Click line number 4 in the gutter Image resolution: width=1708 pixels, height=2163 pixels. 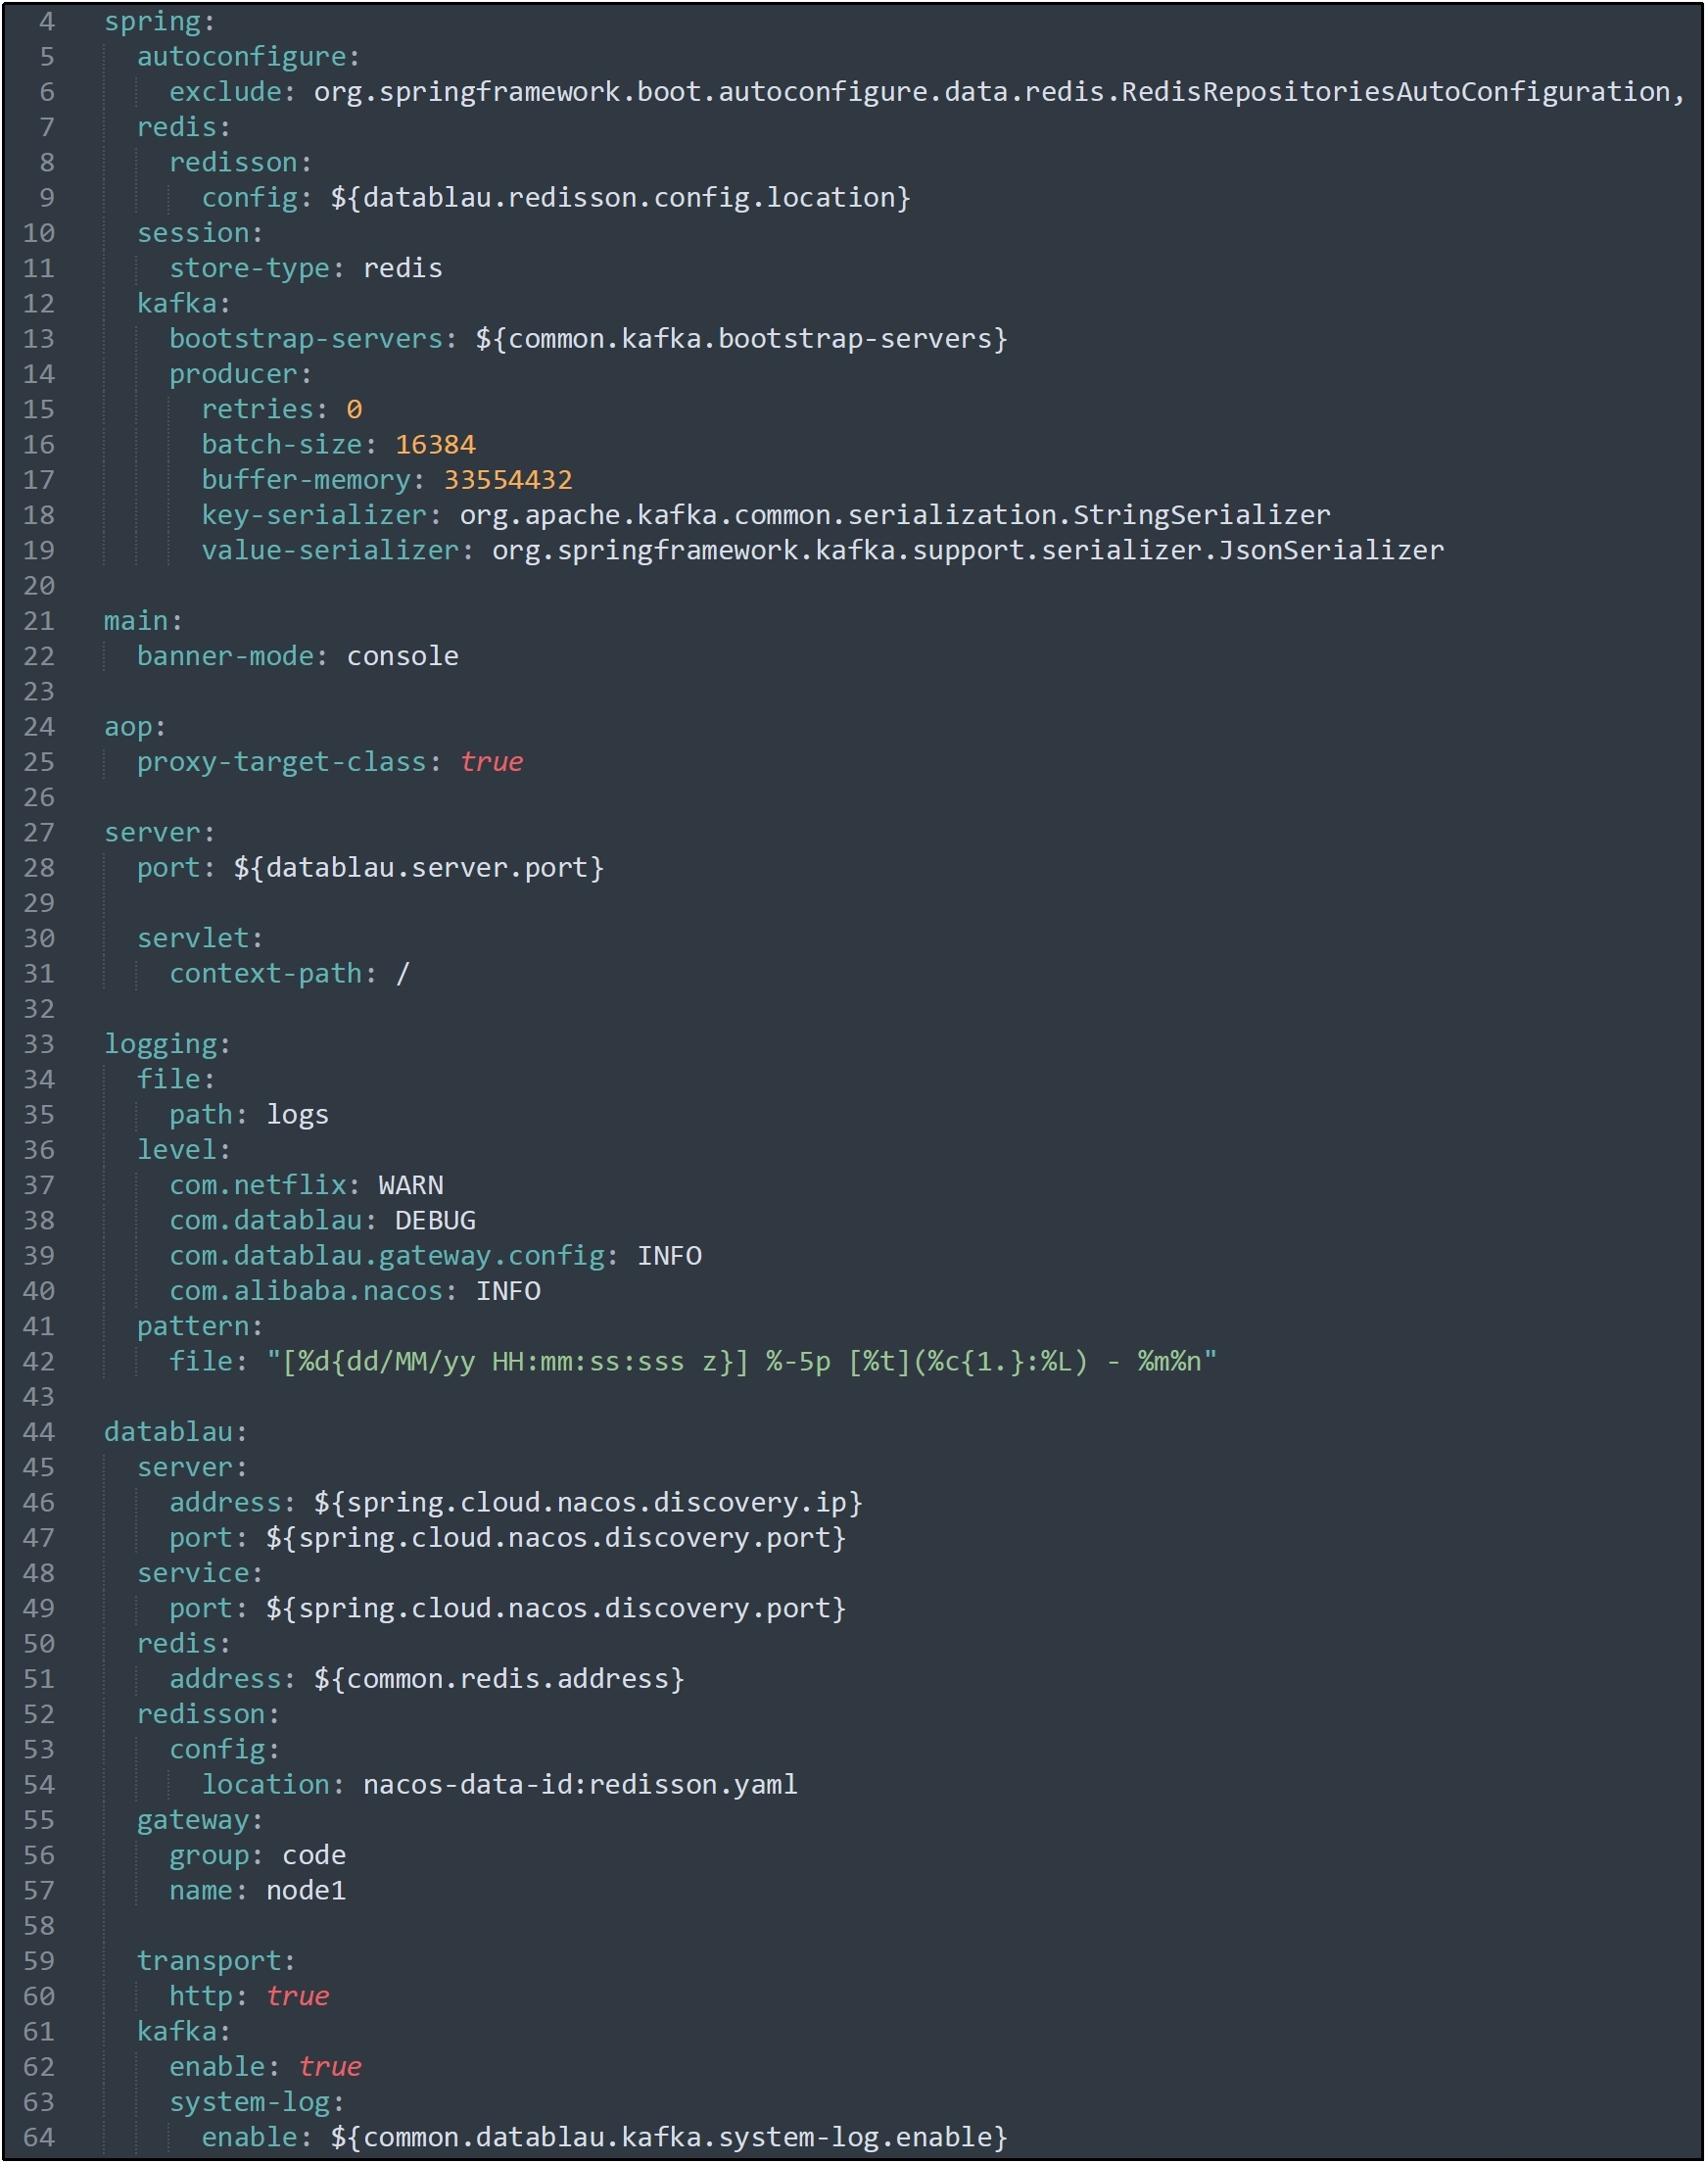[46, 21]
